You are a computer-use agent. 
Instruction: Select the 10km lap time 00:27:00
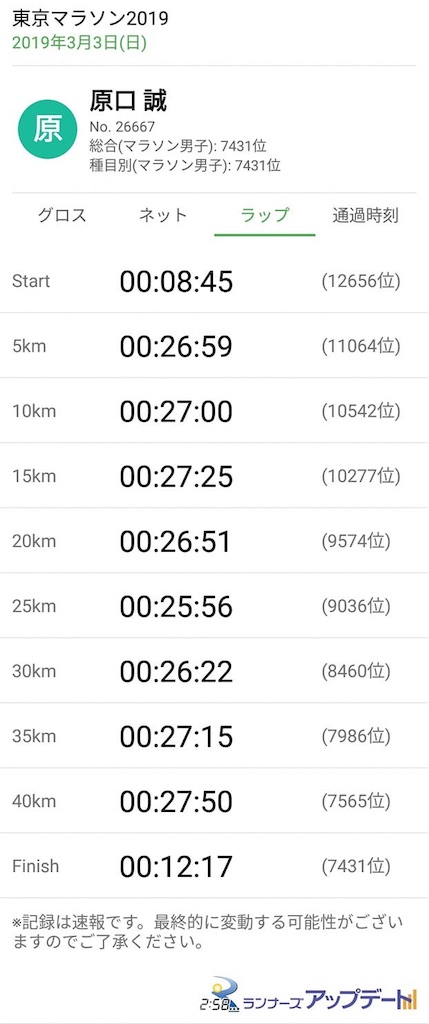[176, 411]
